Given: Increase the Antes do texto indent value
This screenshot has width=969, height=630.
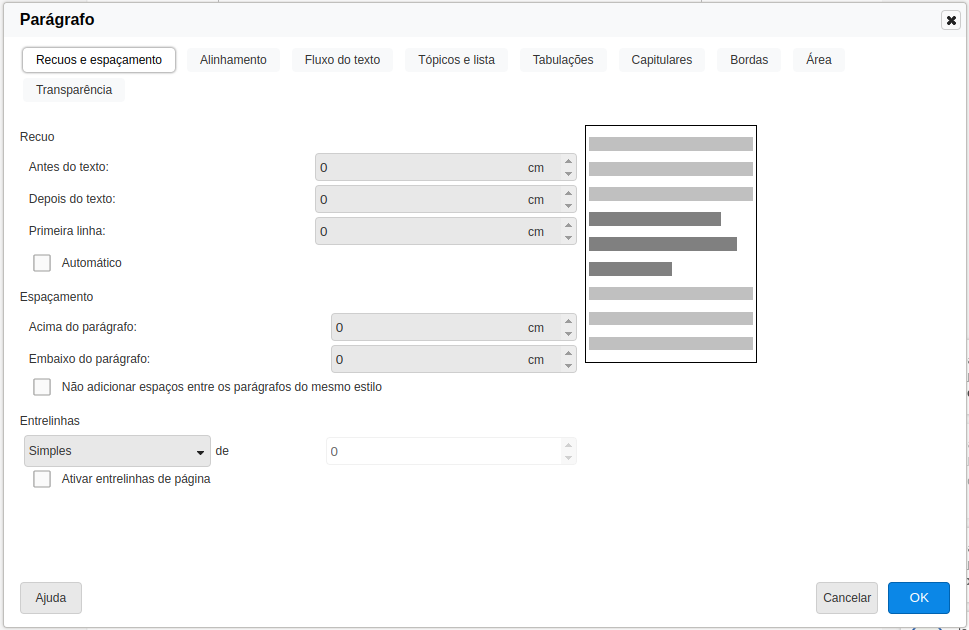Looking at the screenshot, I should click(568, 161).
